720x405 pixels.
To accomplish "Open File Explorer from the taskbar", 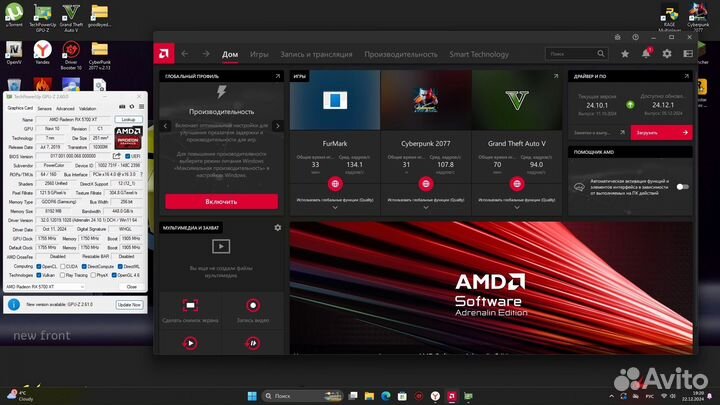I will pos(369,396).
